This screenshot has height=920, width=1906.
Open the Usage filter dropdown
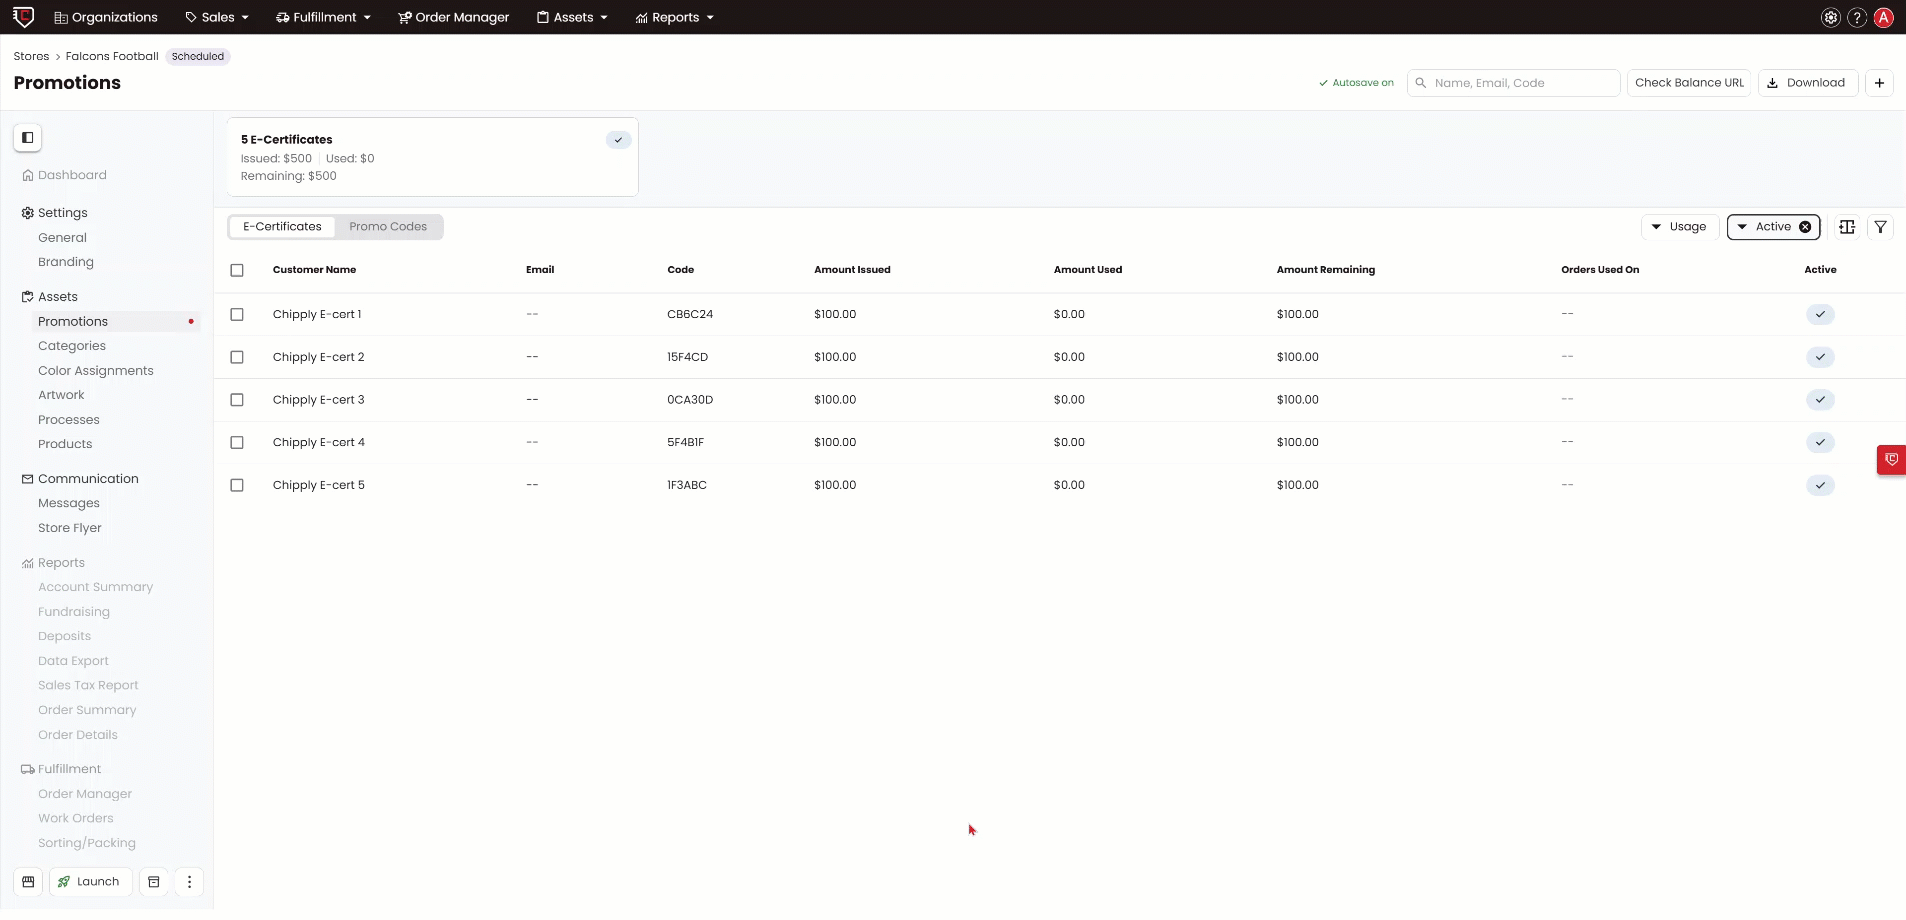pyautogui.click(x=1680, y=227)
